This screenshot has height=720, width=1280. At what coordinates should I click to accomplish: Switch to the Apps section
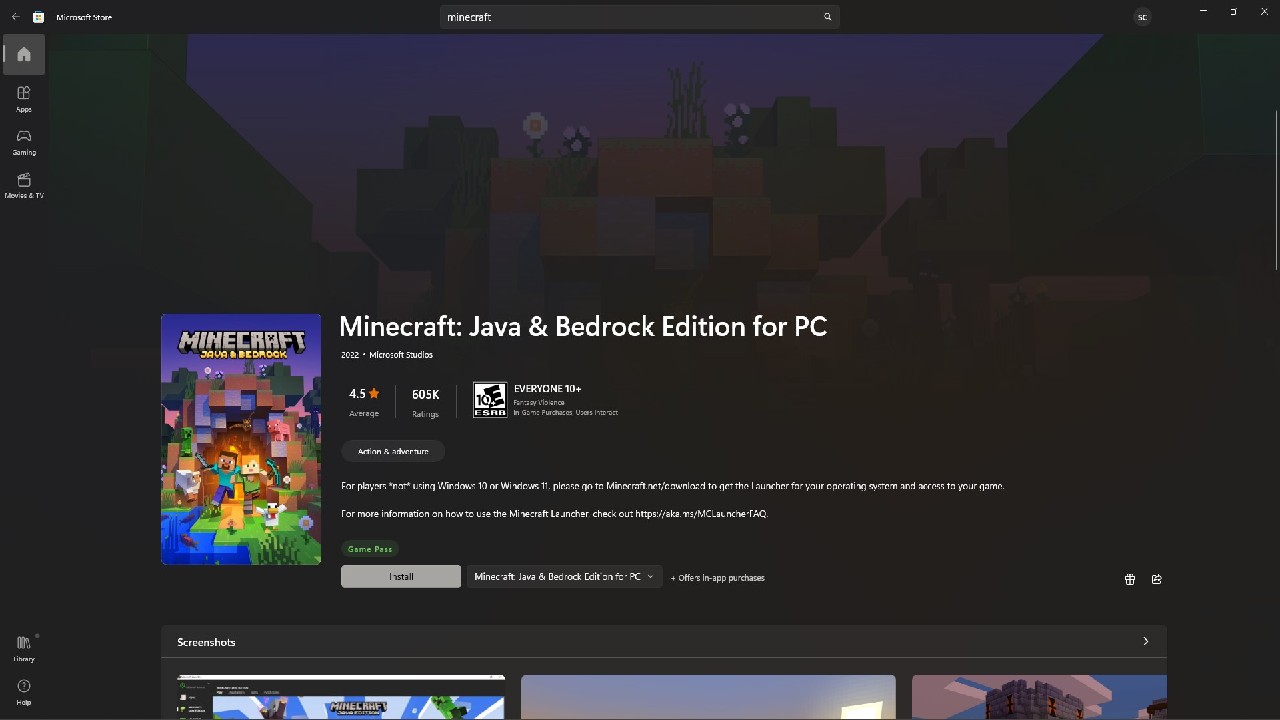(x=23, y=98)
